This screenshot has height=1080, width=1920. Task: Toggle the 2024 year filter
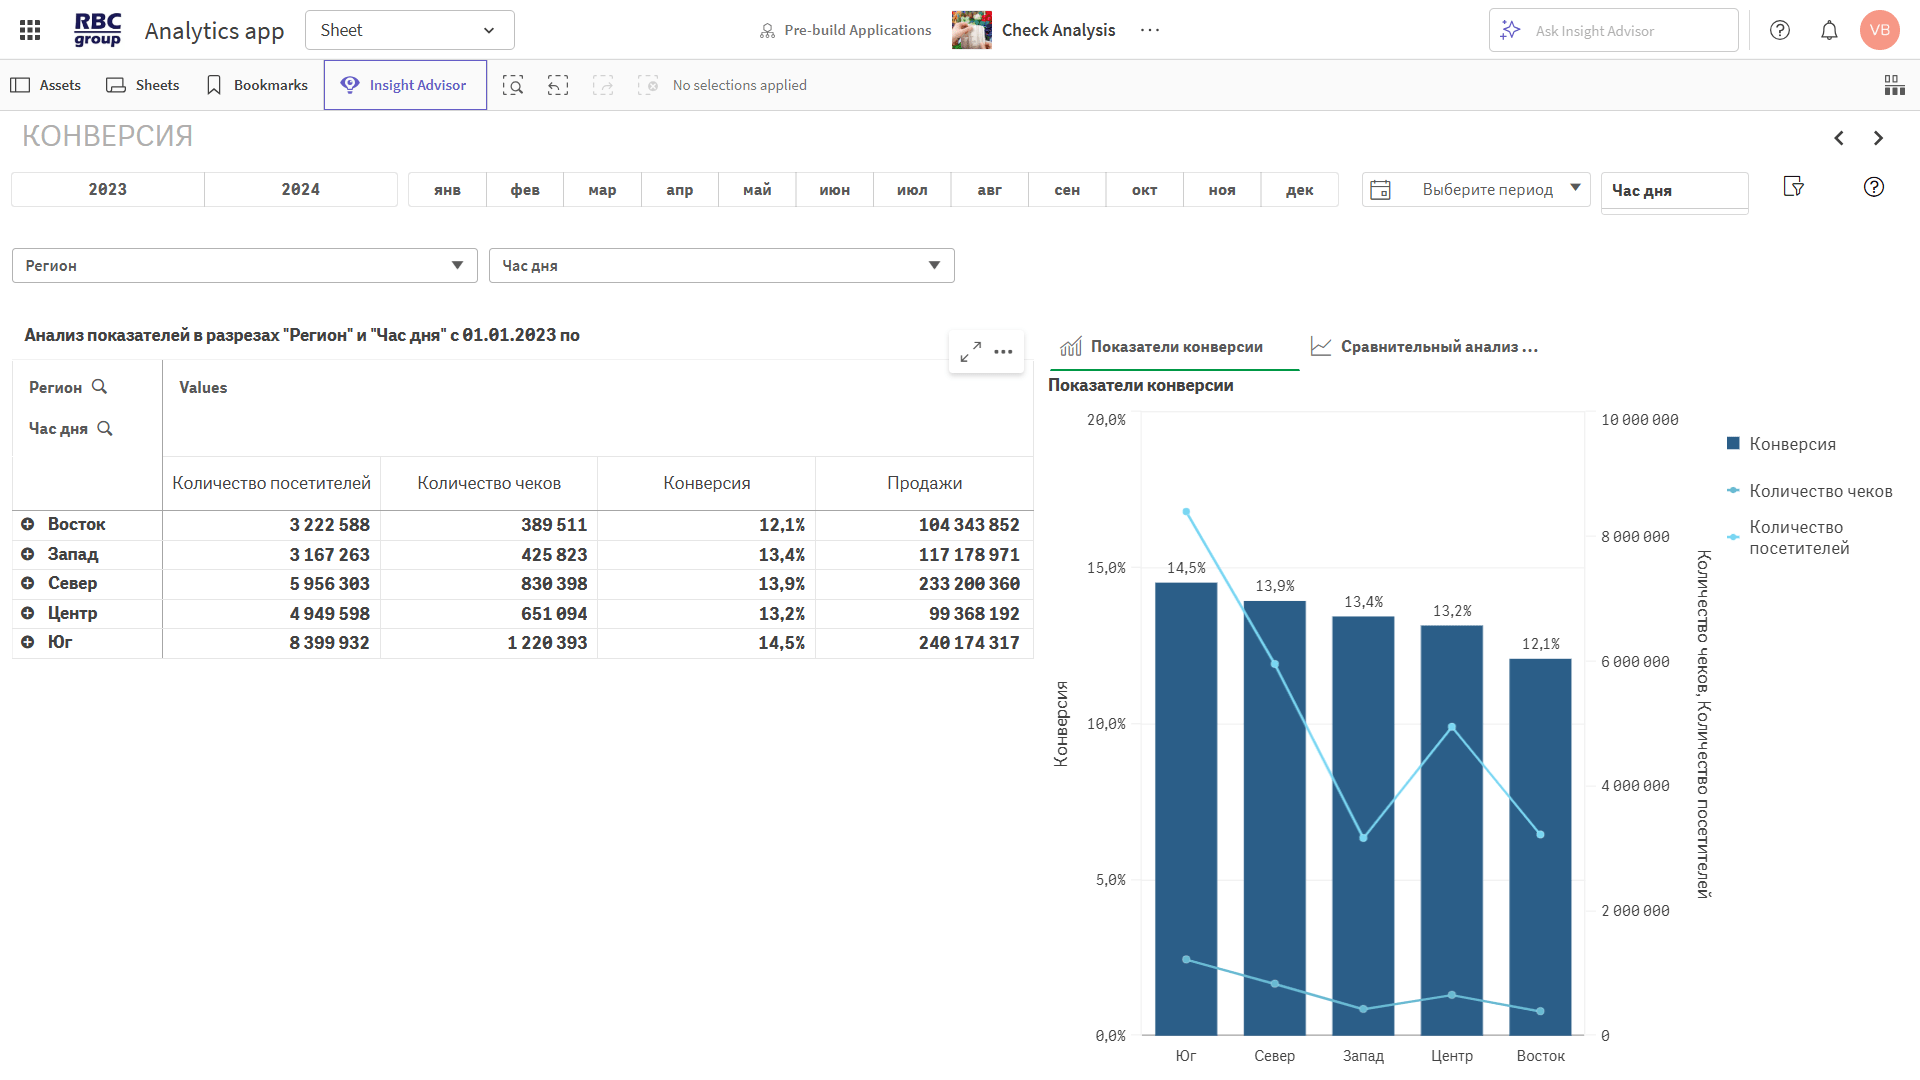pos(300,189)
